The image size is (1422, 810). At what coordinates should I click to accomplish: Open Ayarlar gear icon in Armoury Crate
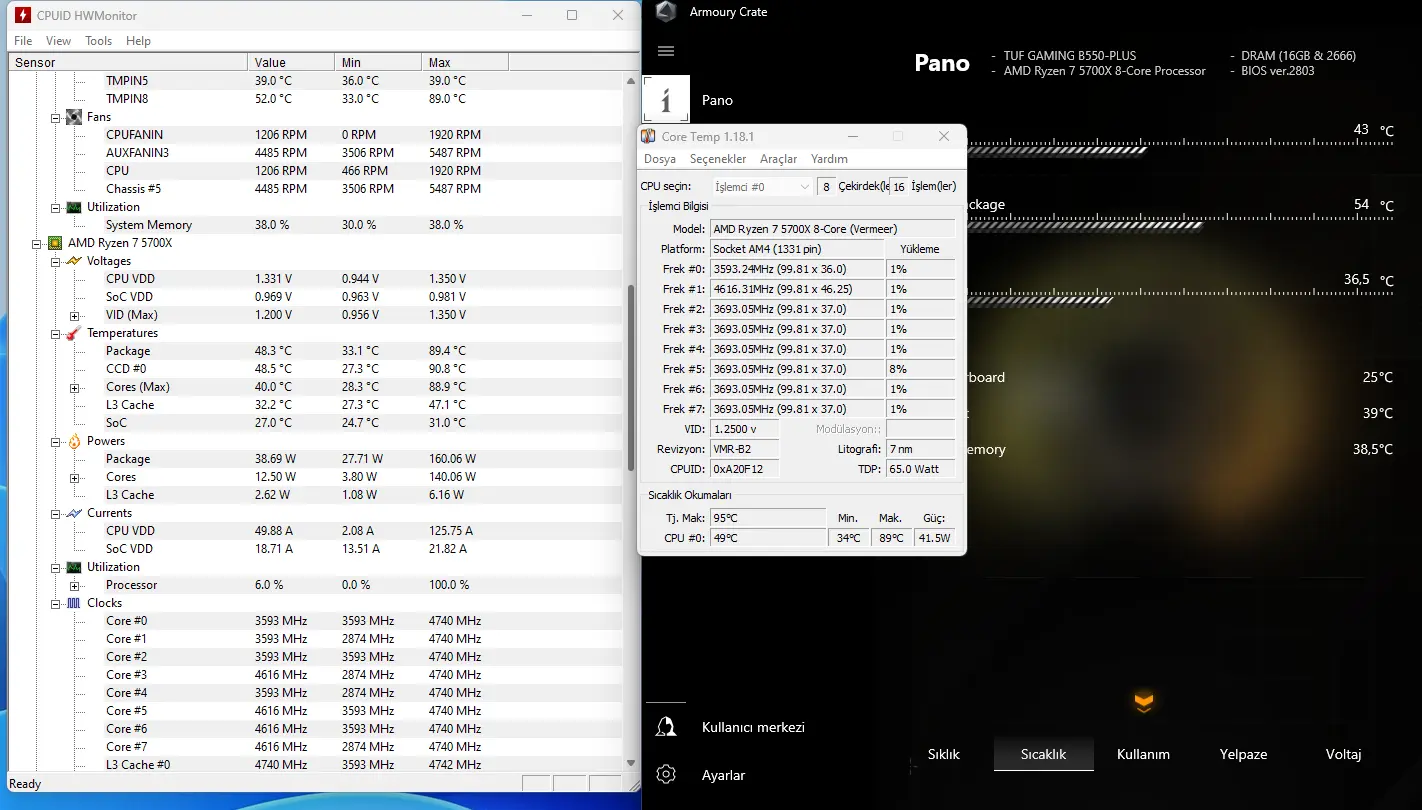point(666,775)
